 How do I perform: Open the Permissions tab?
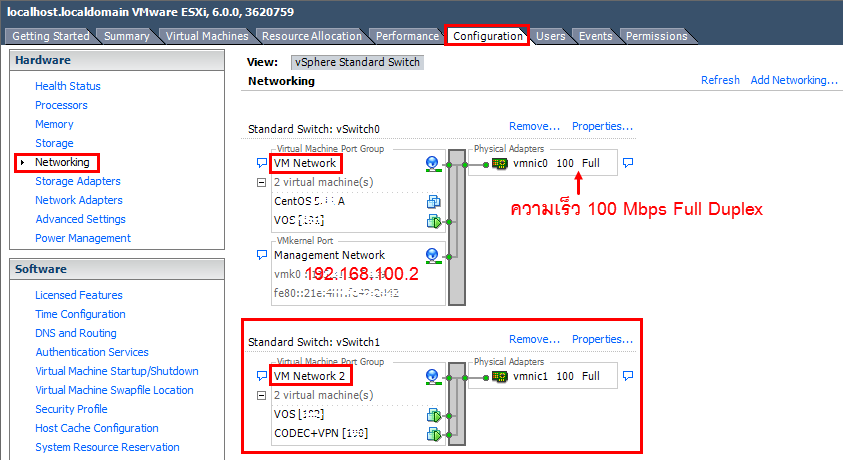click(656, 36)
